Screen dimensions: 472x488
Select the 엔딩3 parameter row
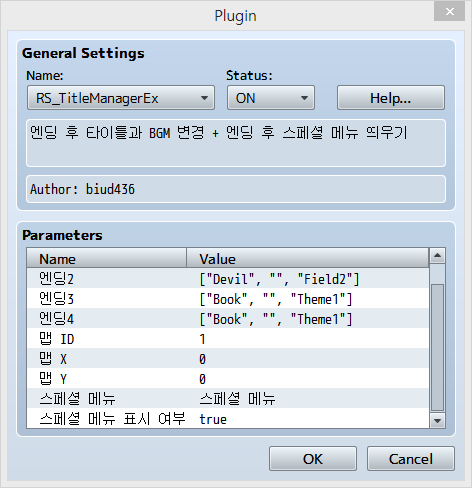tap(228, 298)
